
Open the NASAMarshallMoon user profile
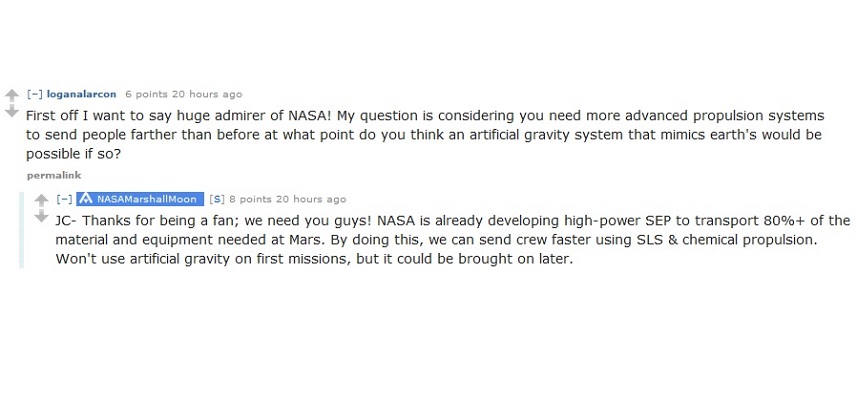click(146, 199)
